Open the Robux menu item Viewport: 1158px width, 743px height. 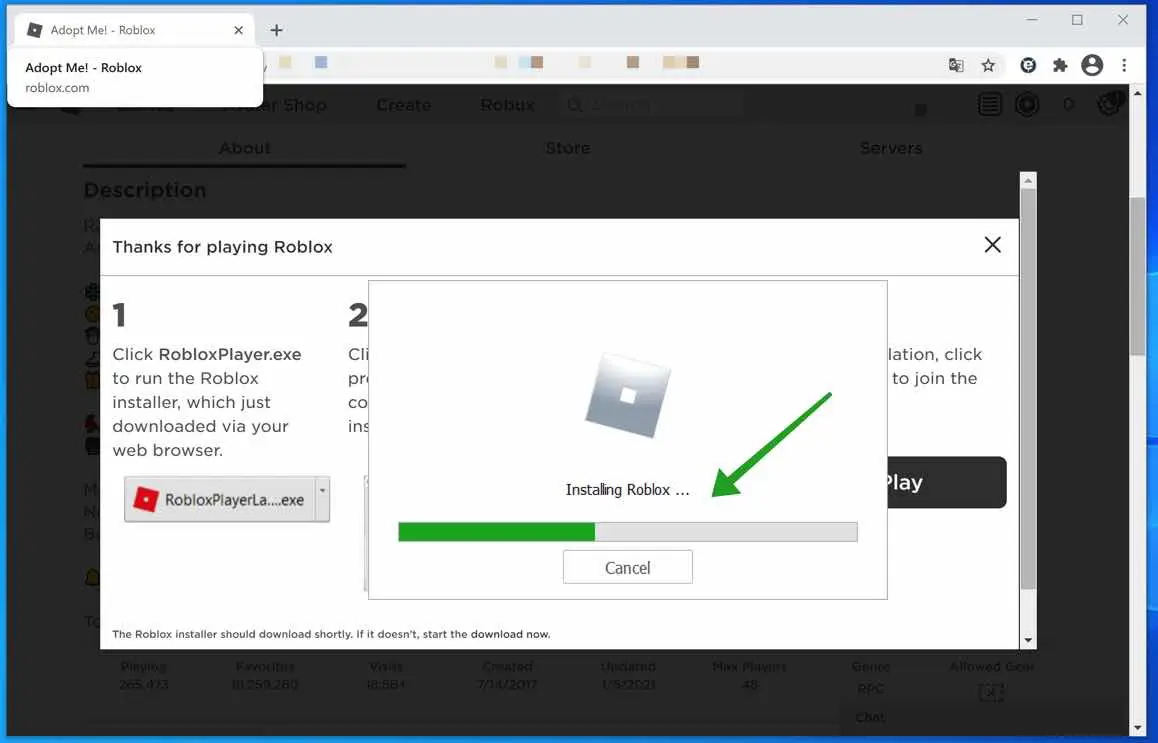(x=507, y=105)
